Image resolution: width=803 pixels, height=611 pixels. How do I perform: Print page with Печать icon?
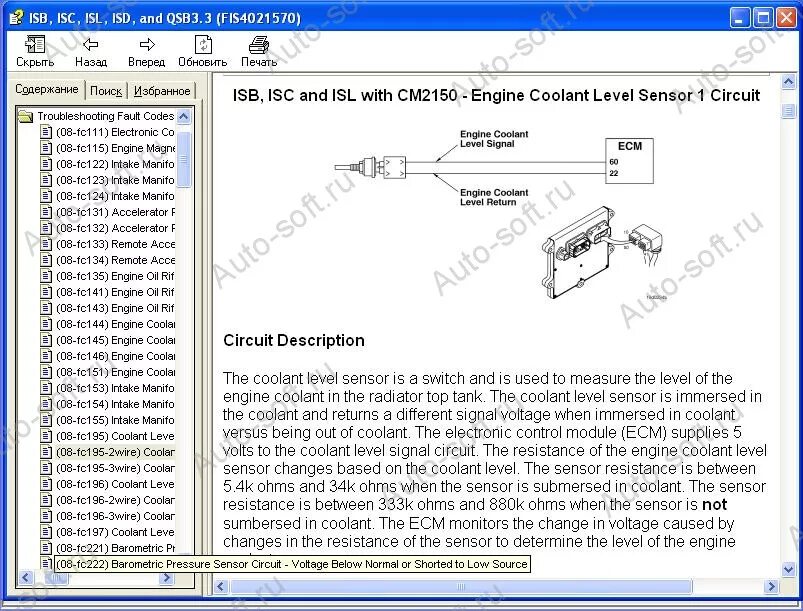coord(259,51)
